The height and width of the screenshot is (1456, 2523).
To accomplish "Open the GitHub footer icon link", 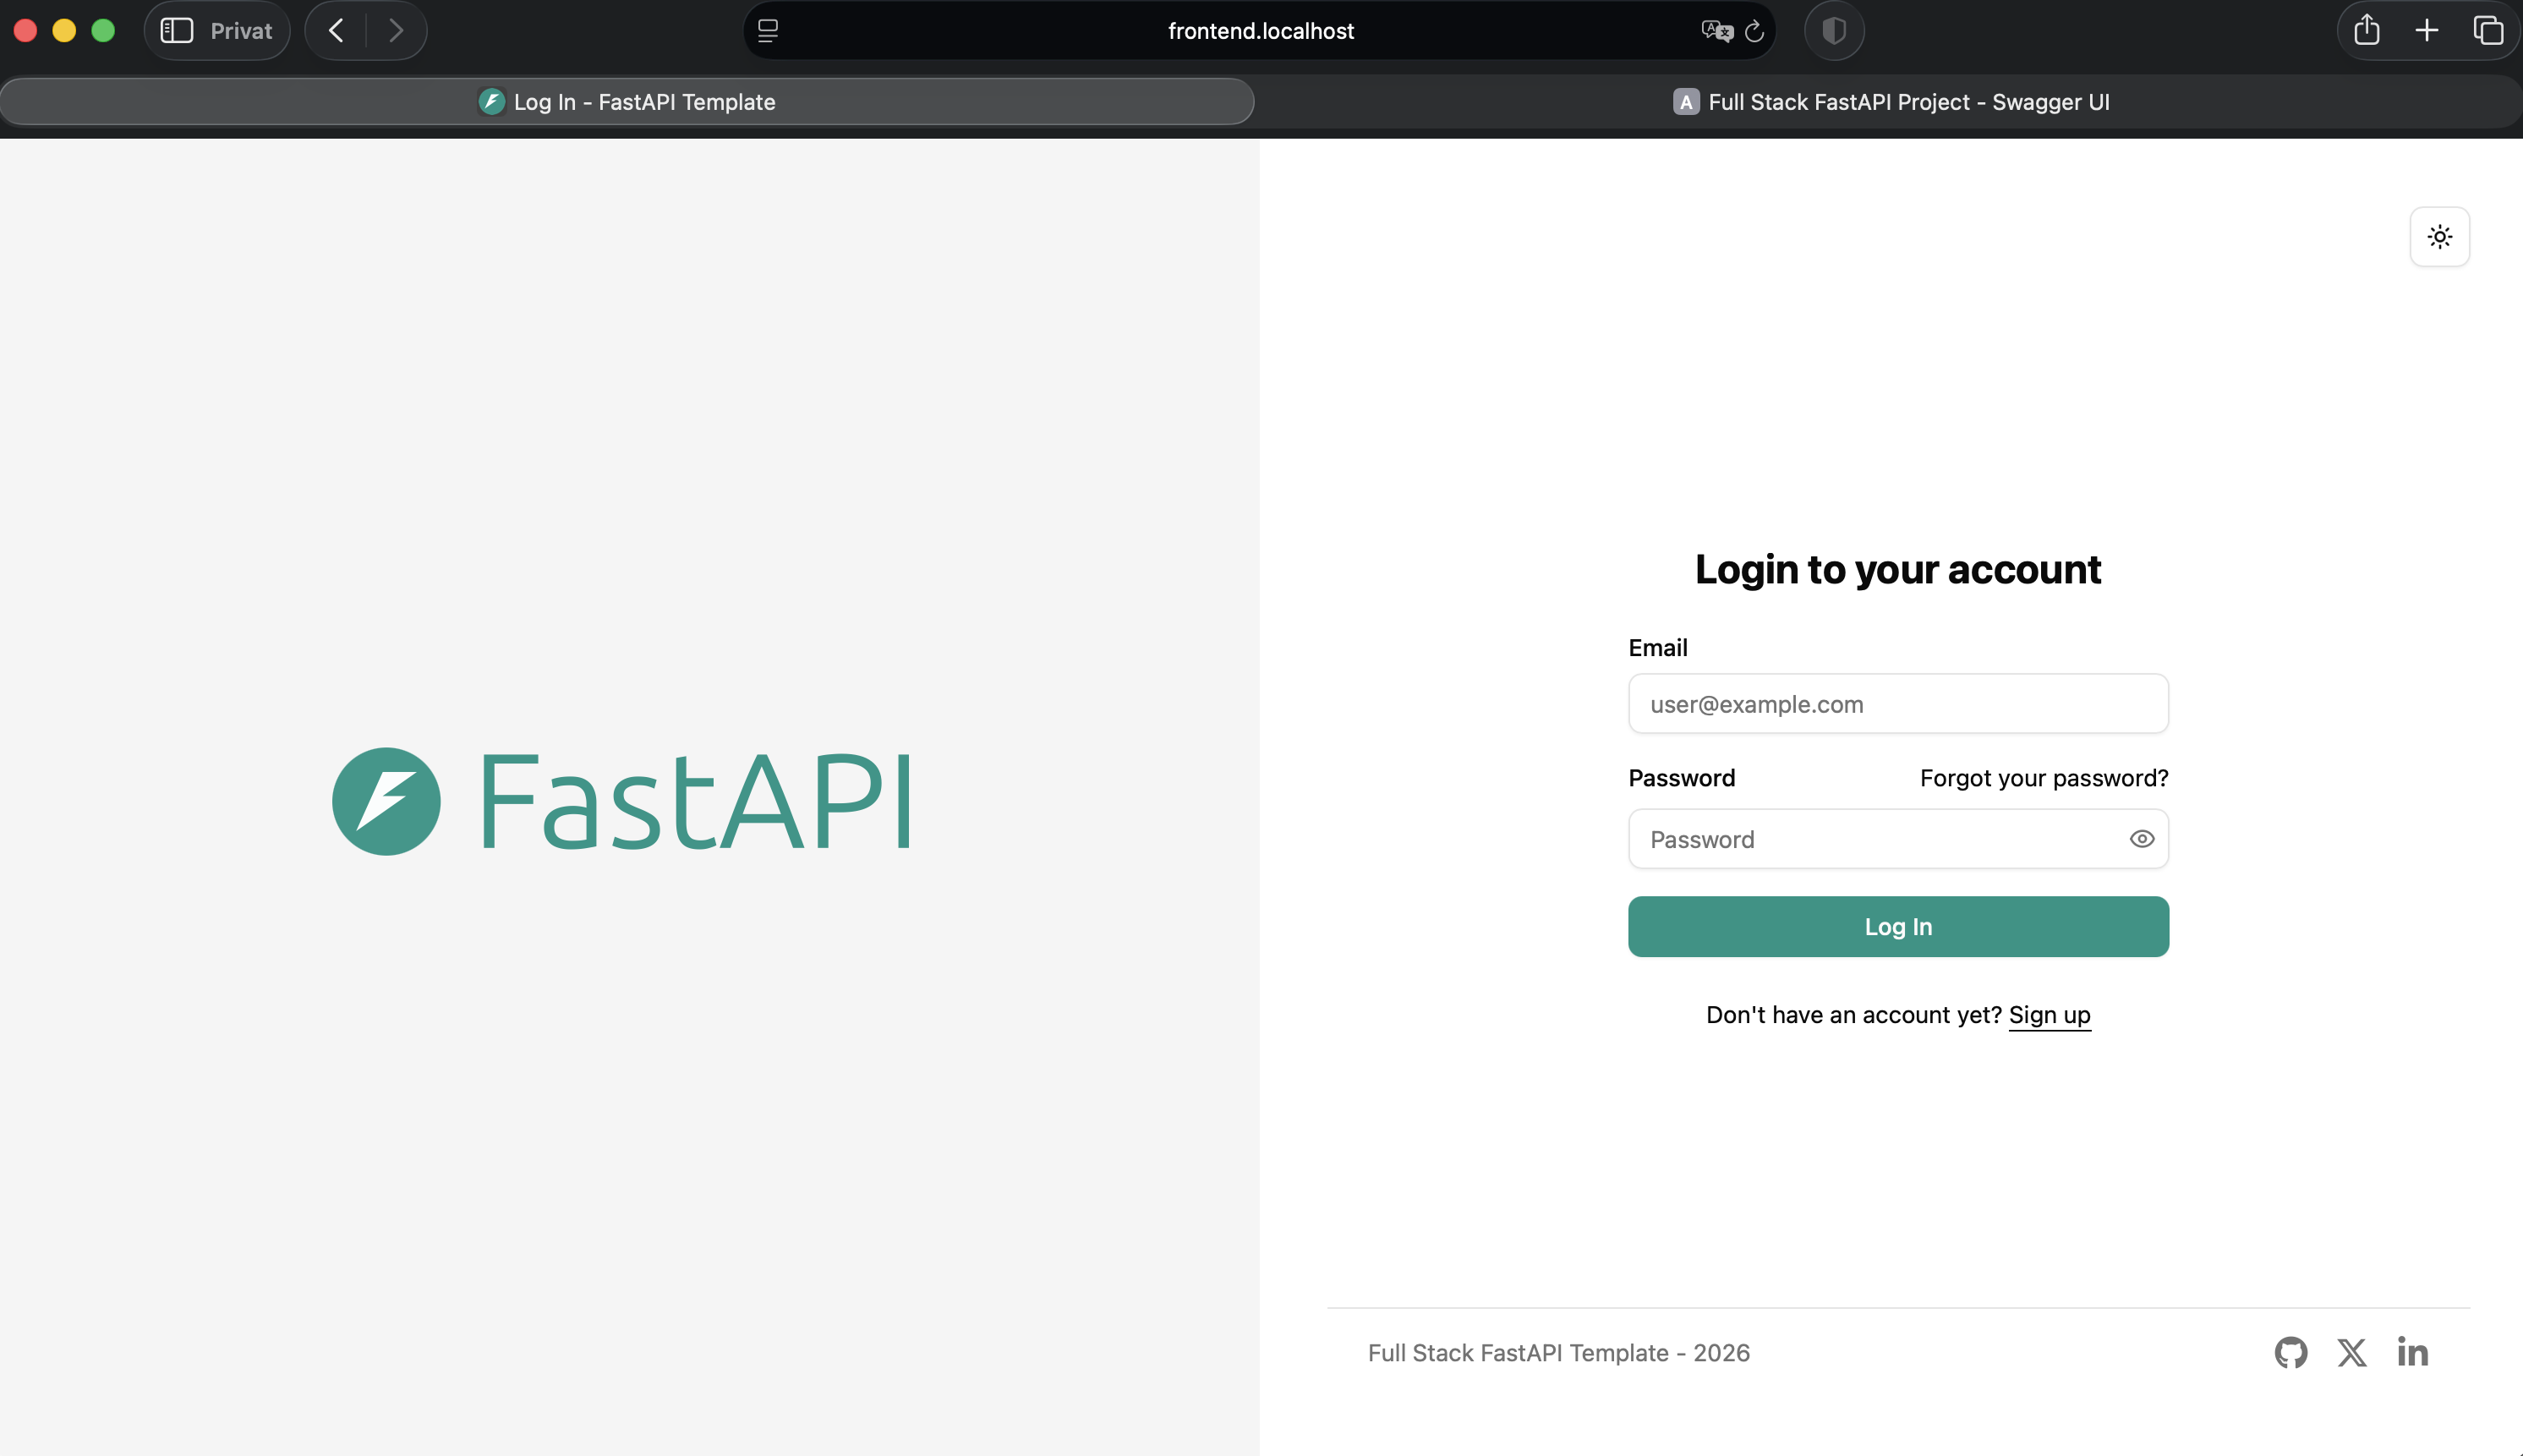I will (2290, 1352).
